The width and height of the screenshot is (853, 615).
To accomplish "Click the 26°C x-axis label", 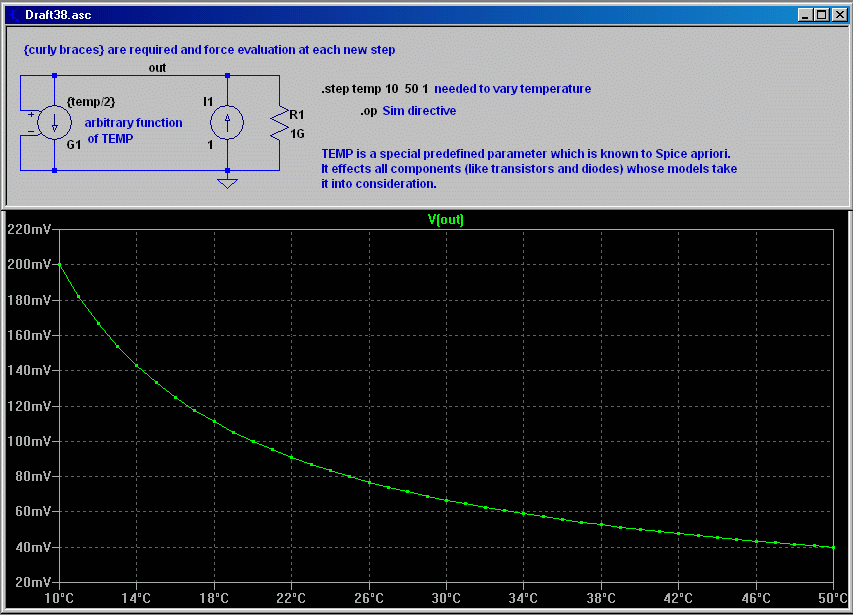I will (369, 599).
